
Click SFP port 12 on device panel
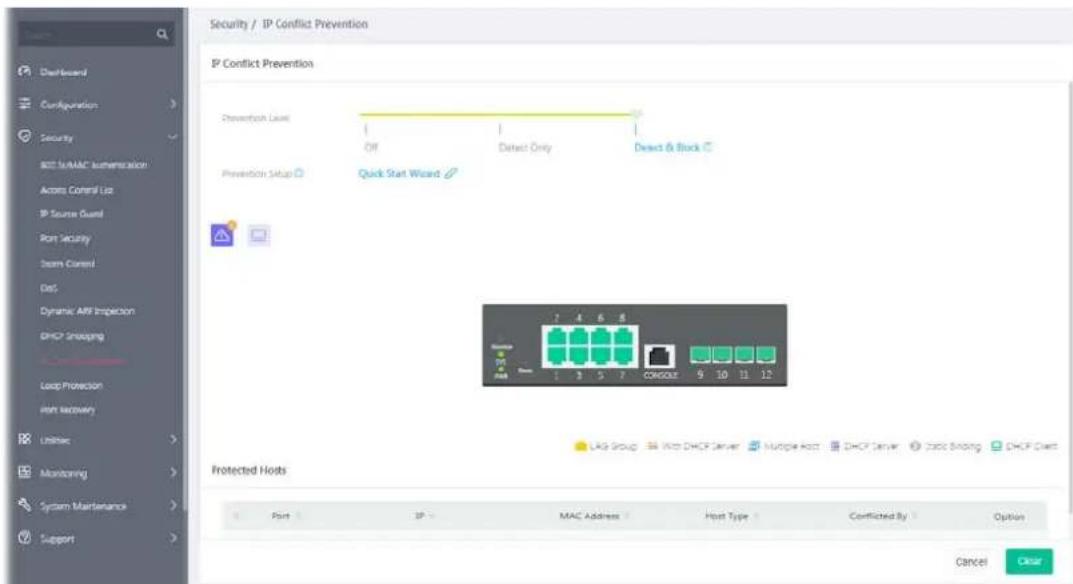[766, 354]
